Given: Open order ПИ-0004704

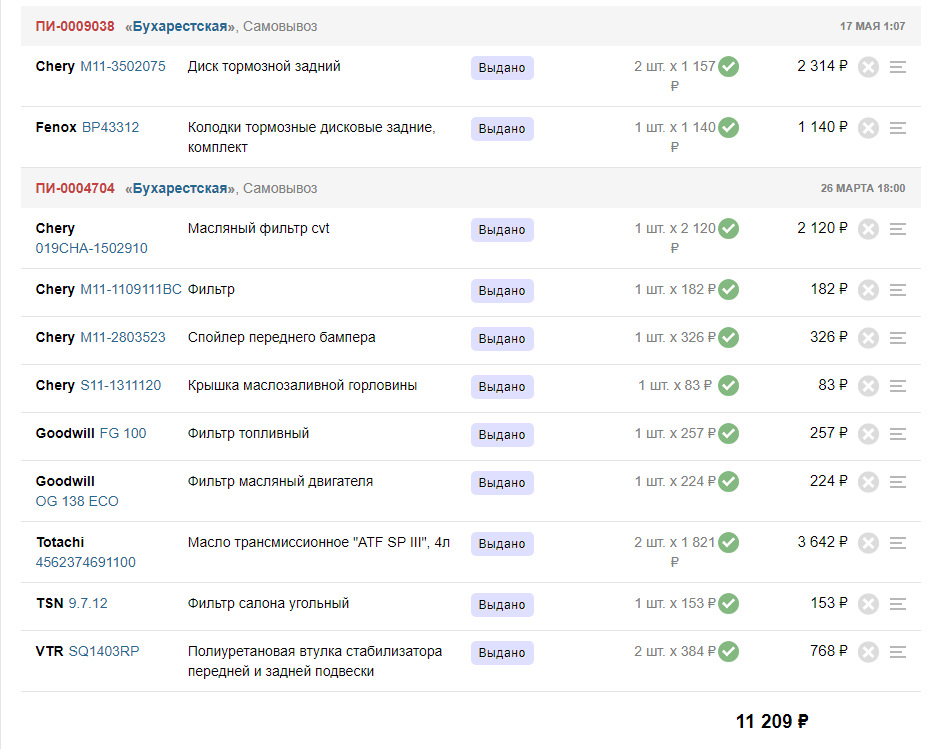Looking at the screenshot, I should [x=75, y=188].
